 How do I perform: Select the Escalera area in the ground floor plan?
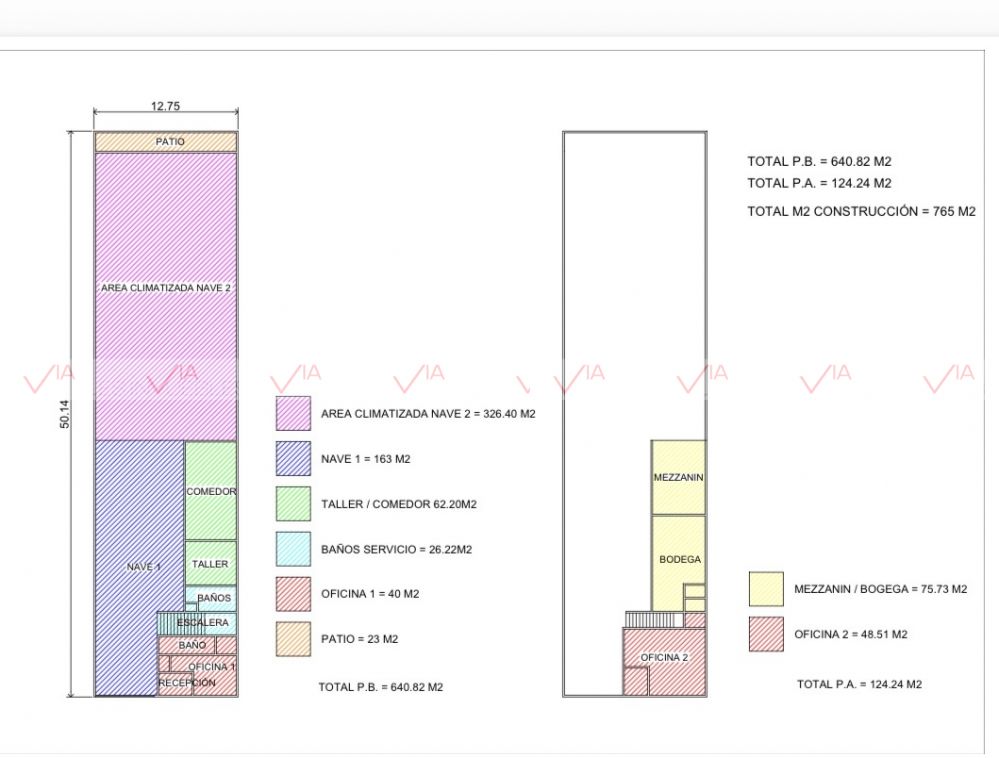coord(202,623)
